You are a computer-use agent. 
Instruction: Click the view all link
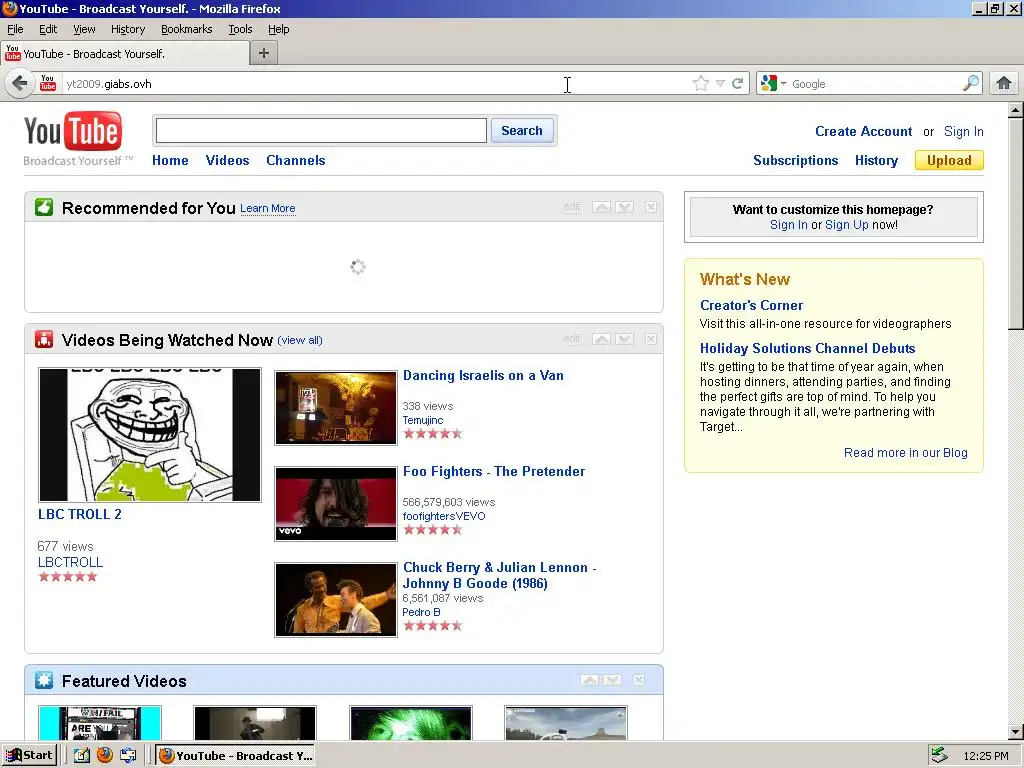(x=300, y=340)
